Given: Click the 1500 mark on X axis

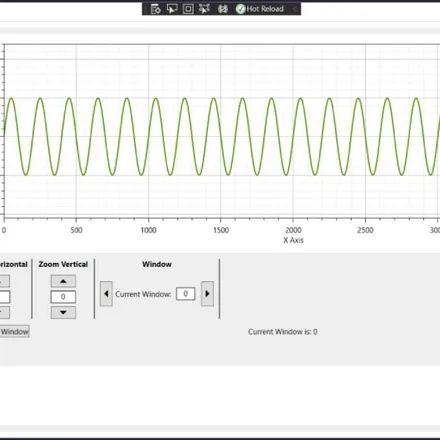Looking at the screenshot, I should pyautogui.click(x=221, y=230).
